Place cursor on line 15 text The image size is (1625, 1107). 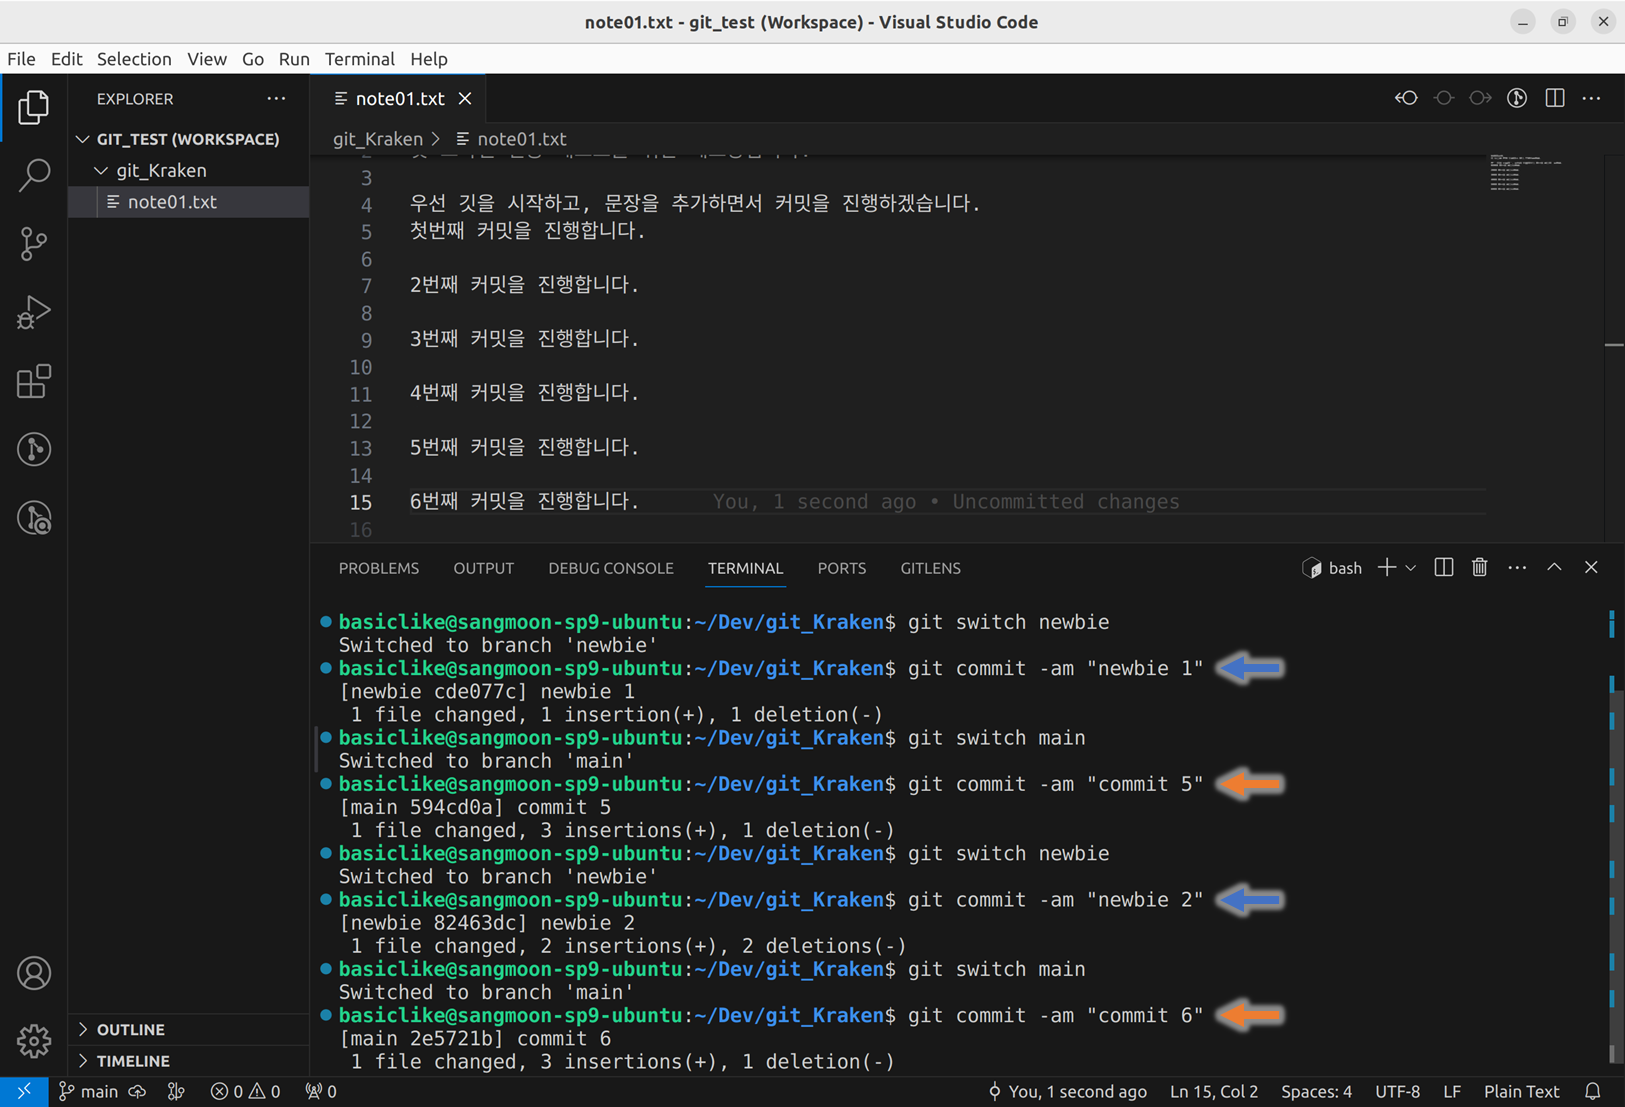tap(524, 501)
